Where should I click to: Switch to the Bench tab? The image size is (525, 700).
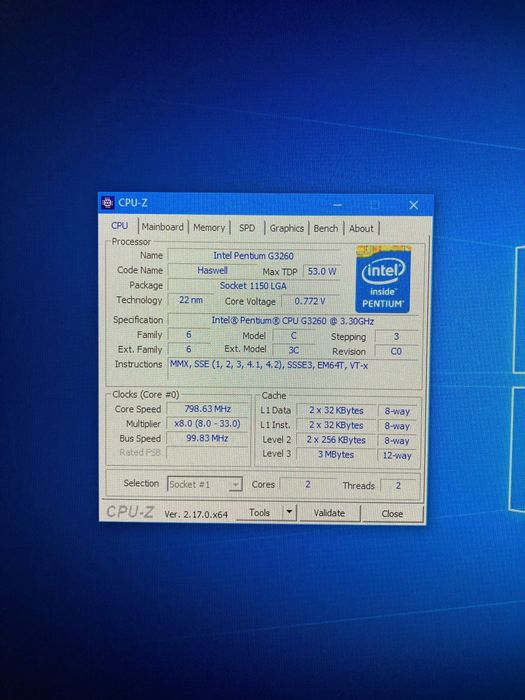click(x=325, y=228)
